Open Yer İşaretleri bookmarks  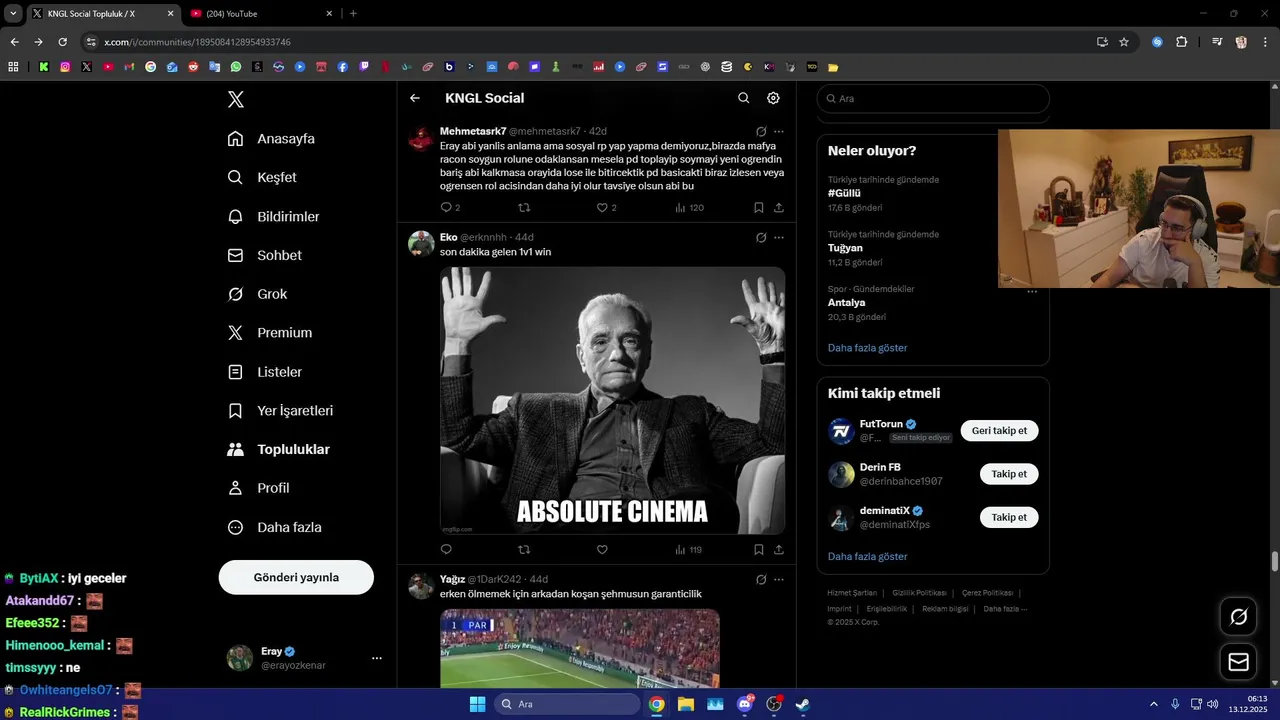(x=280, y=411)
